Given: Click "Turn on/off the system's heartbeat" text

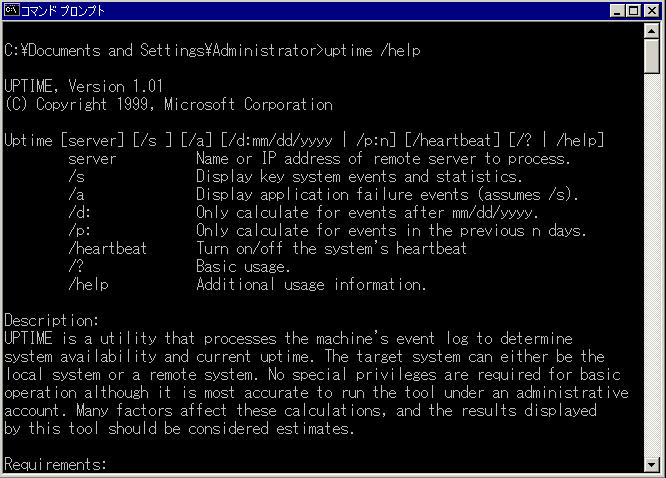Looking at the screenshot, I should (x=331, y=248).
